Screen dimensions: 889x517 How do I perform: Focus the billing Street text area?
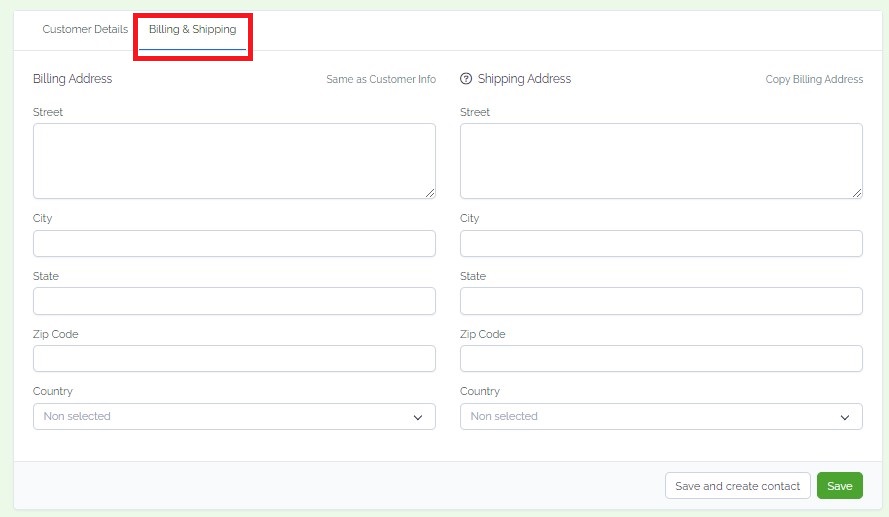coord(234,161)
